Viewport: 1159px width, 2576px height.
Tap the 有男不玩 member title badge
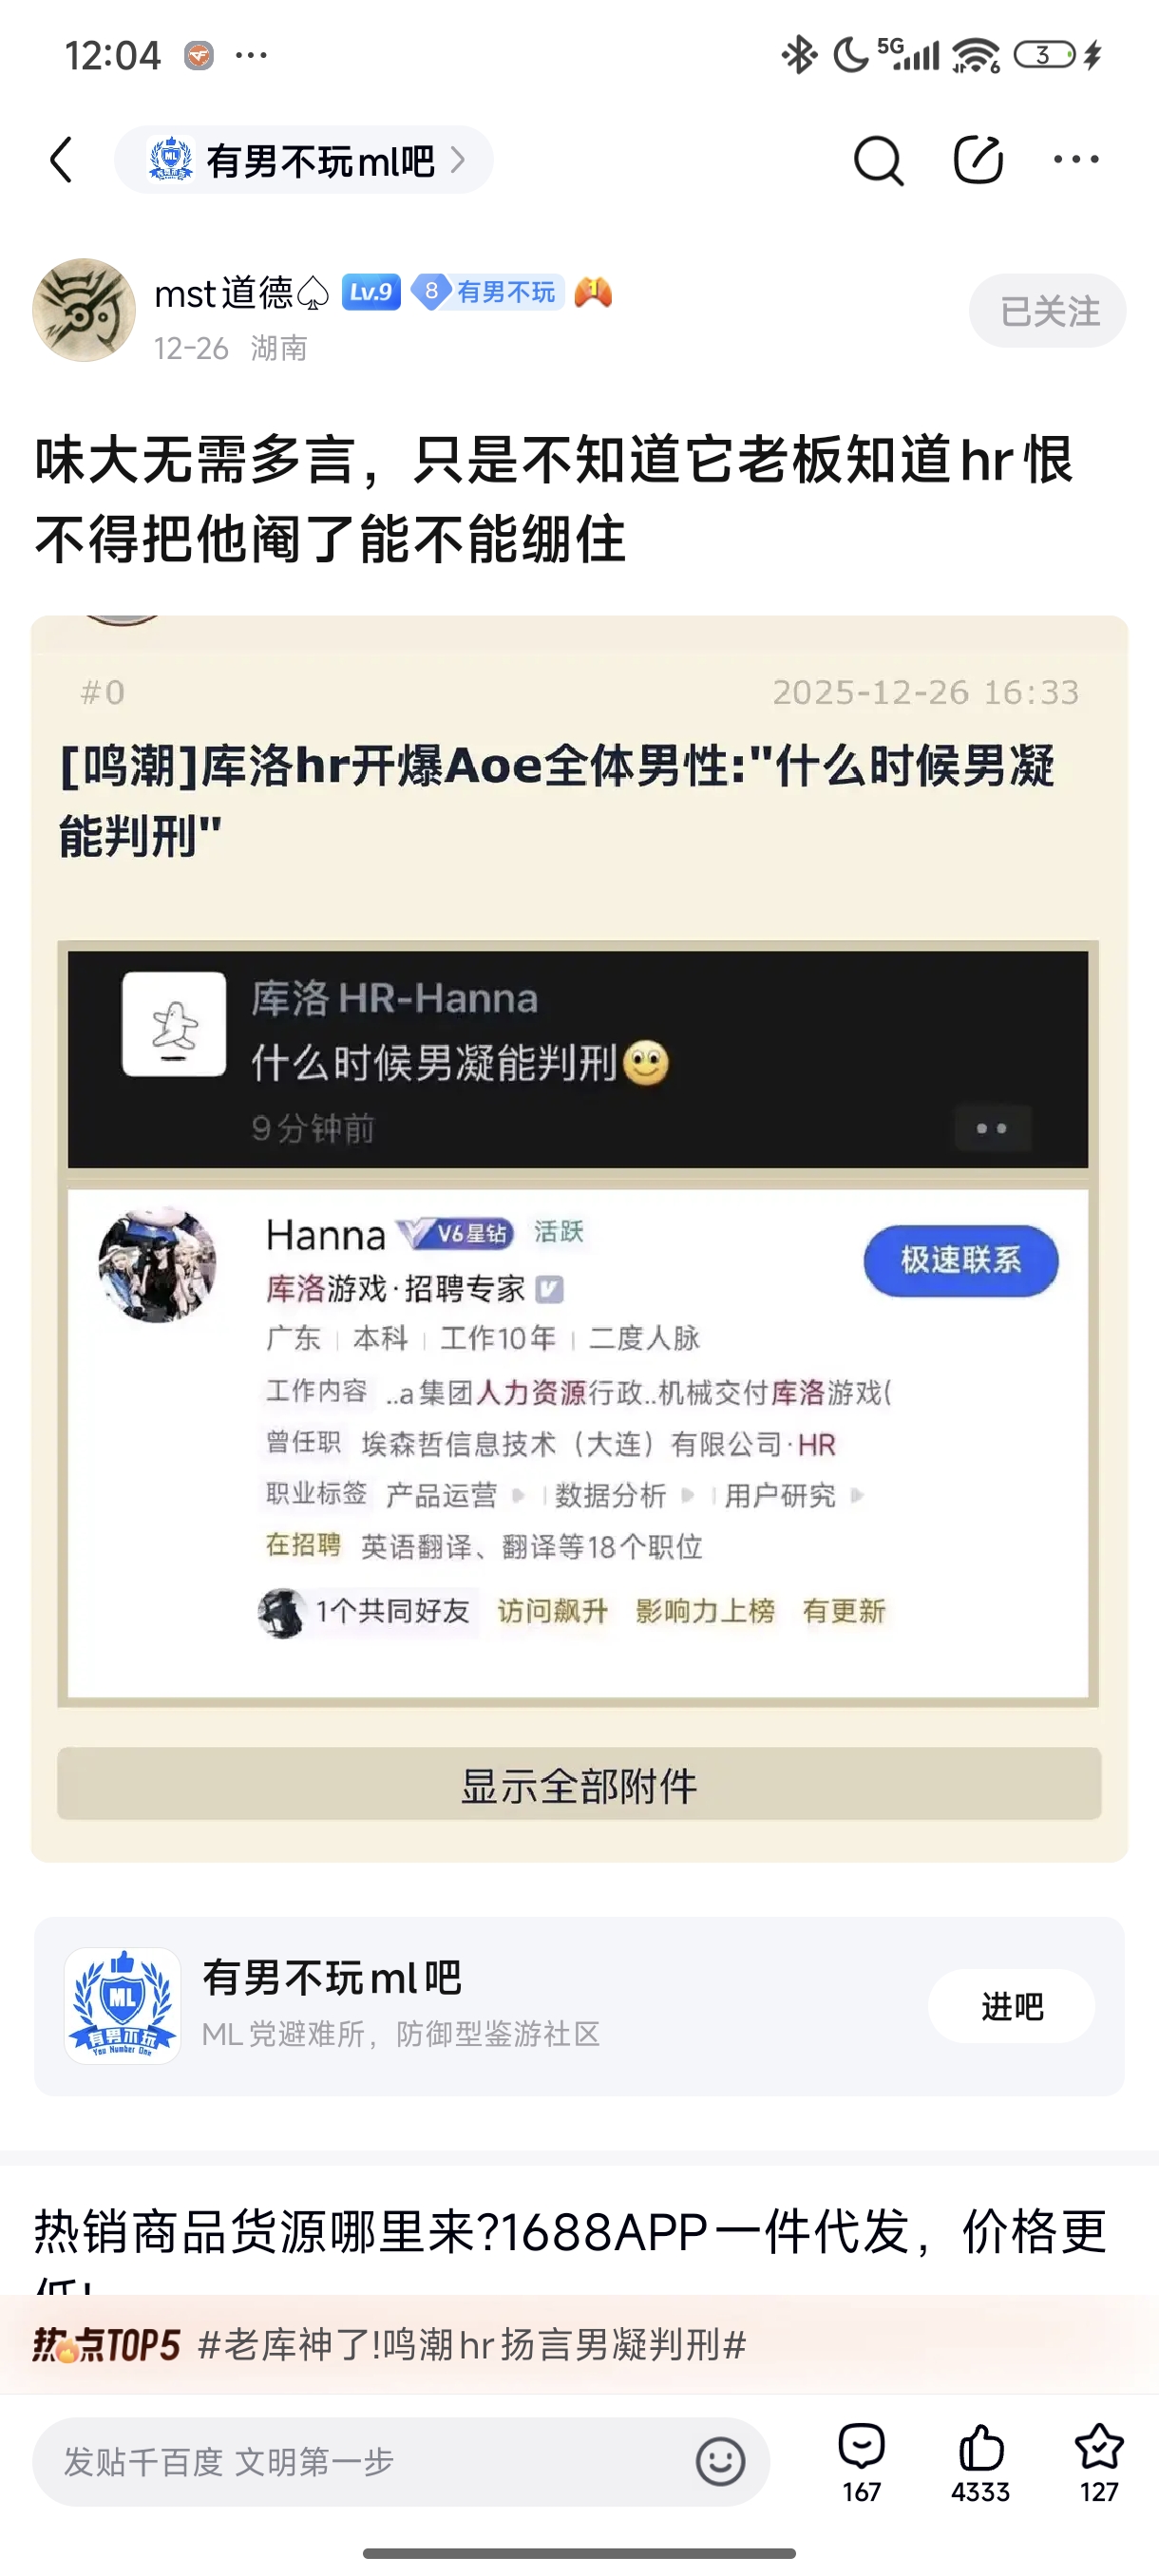489,292
